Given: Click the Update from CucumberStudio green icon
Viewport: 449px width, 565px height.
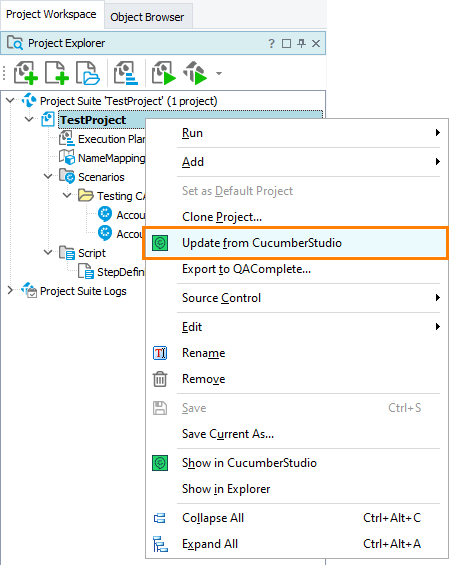Looking at the screenshot, I should (x=160, y=243).
